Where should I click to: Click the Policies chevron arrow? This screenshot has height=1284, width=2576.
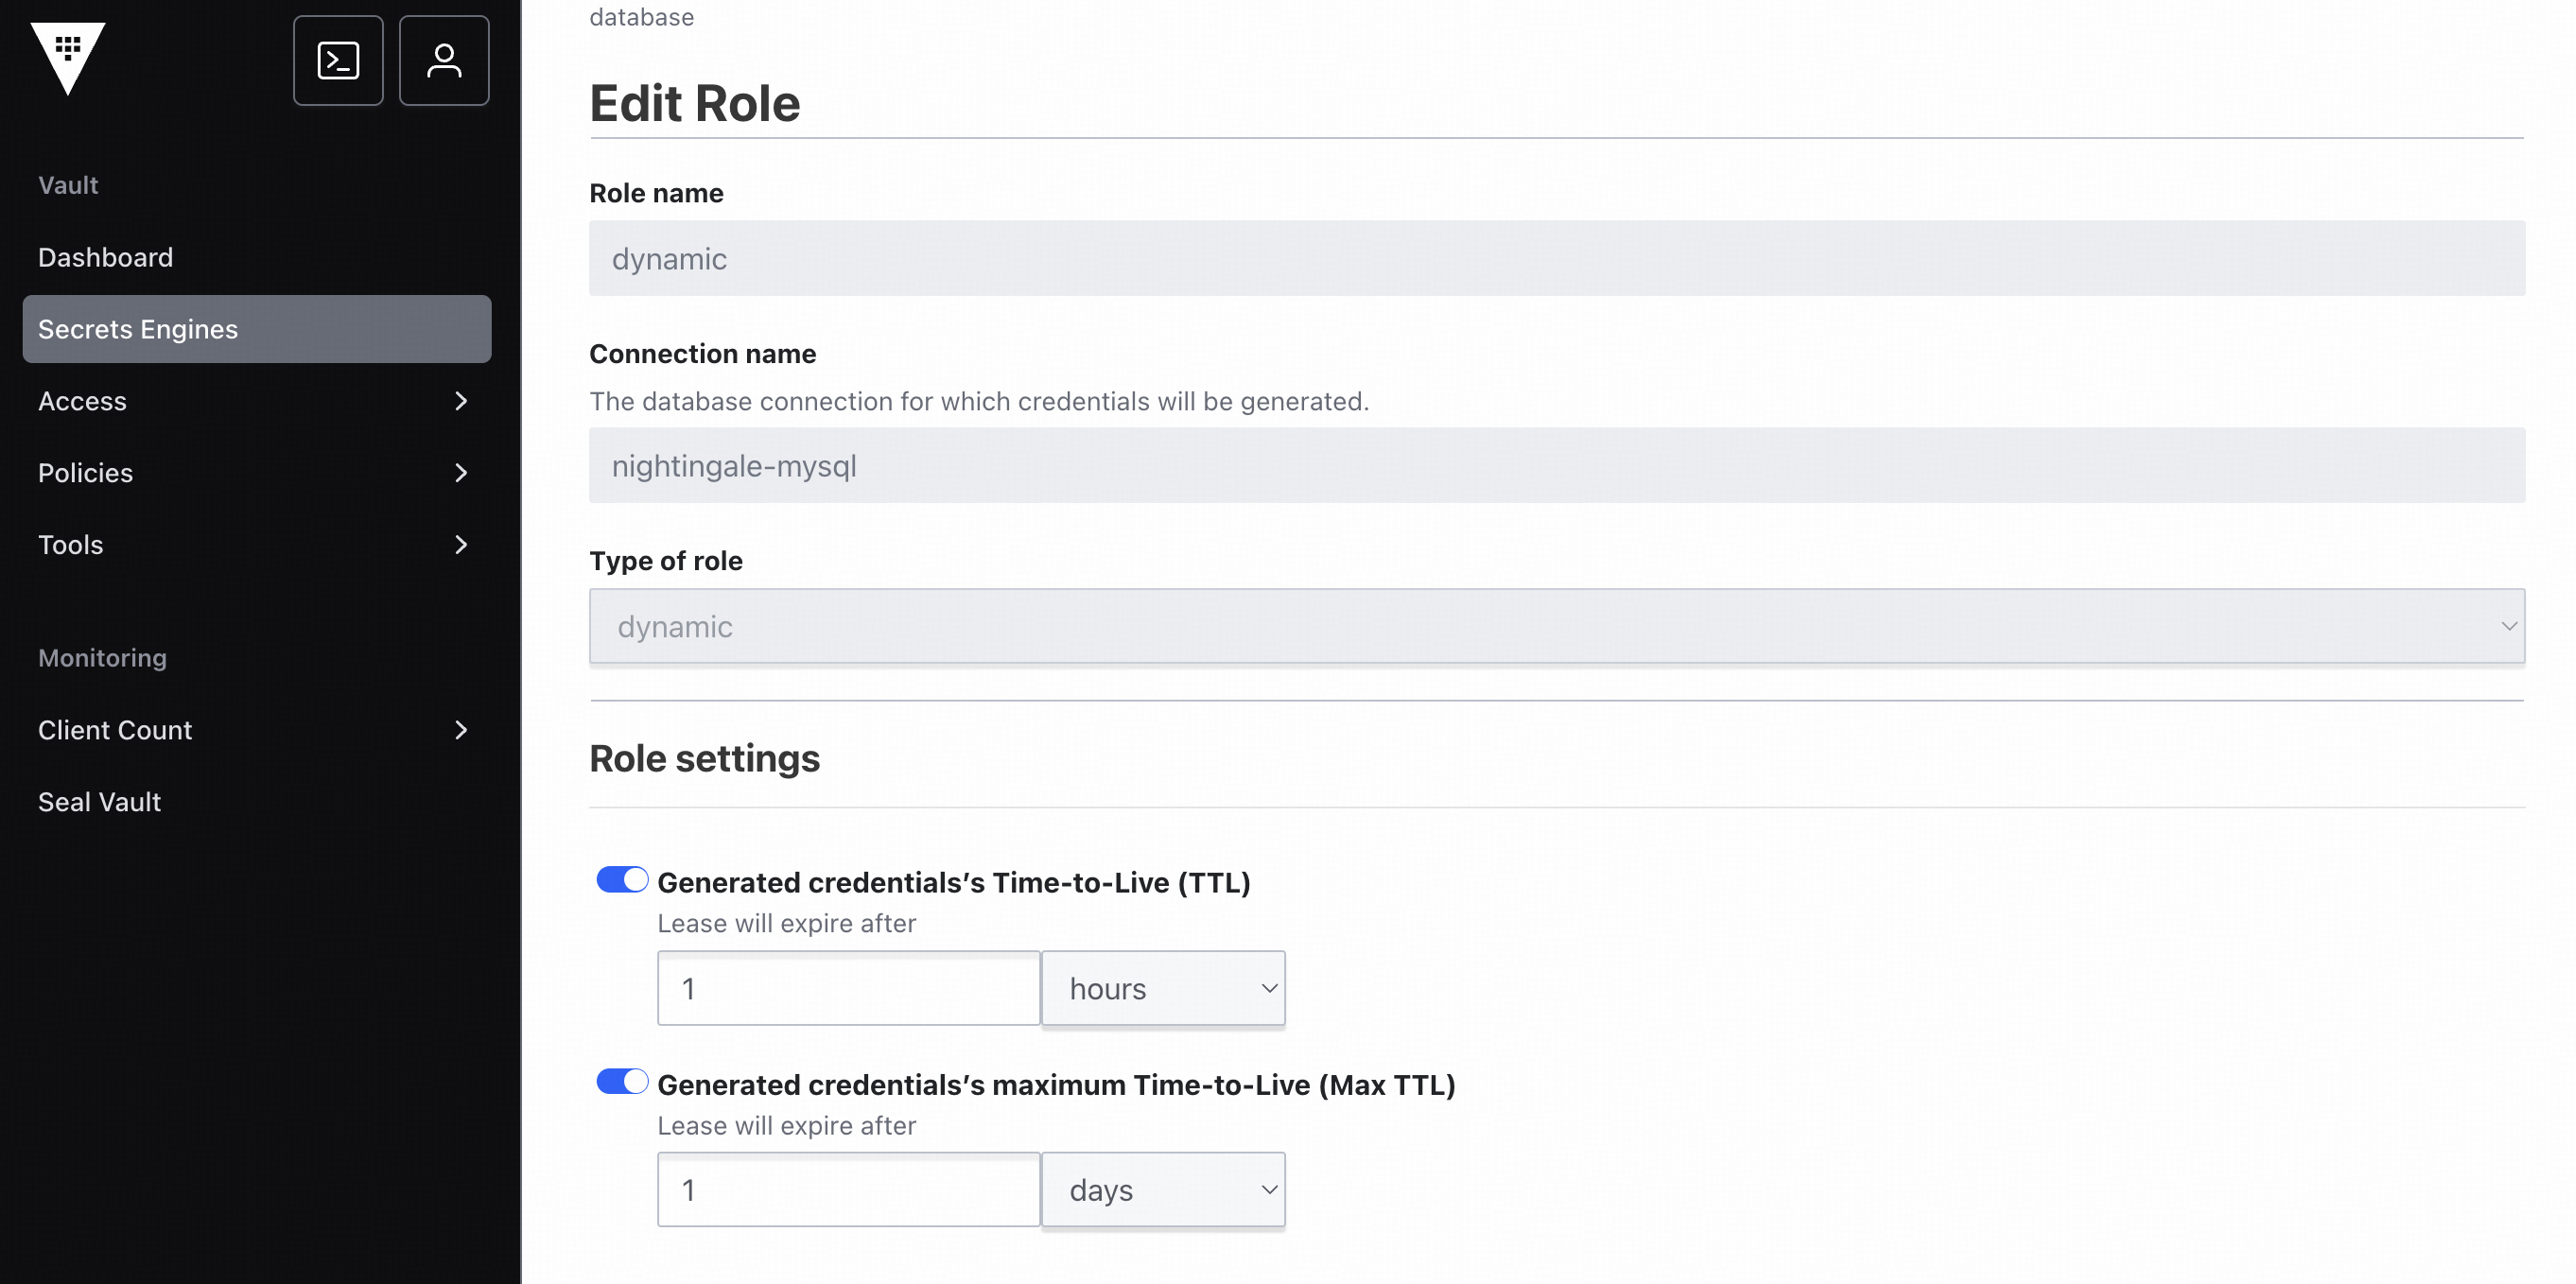[461, 473]
